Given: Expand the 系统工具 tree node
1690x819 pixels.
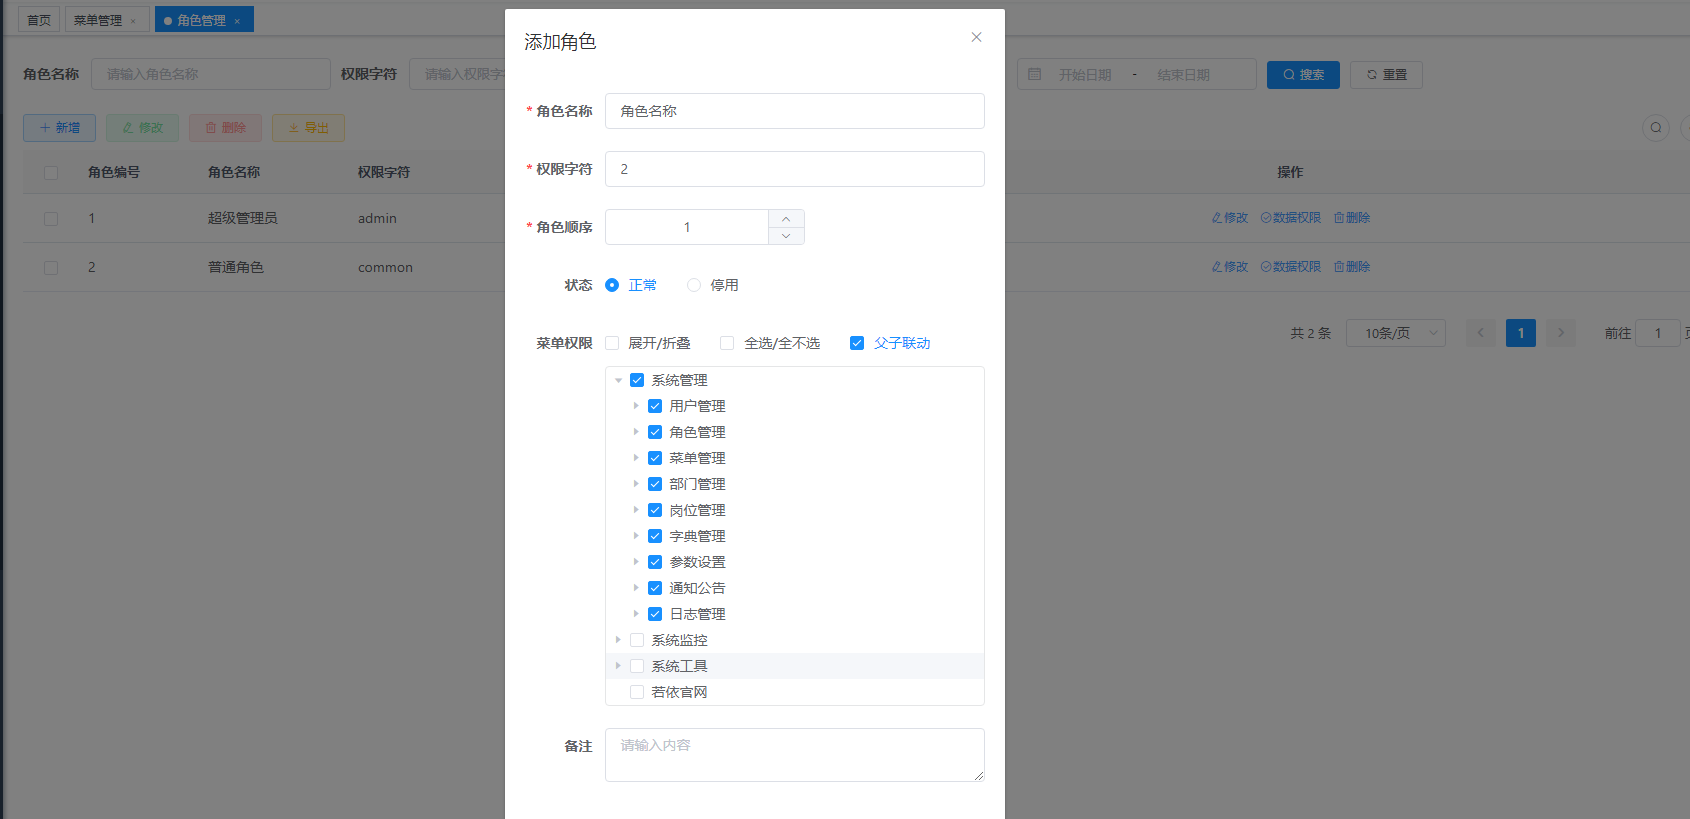Looking at the screenshot, I should coord(618,666).
